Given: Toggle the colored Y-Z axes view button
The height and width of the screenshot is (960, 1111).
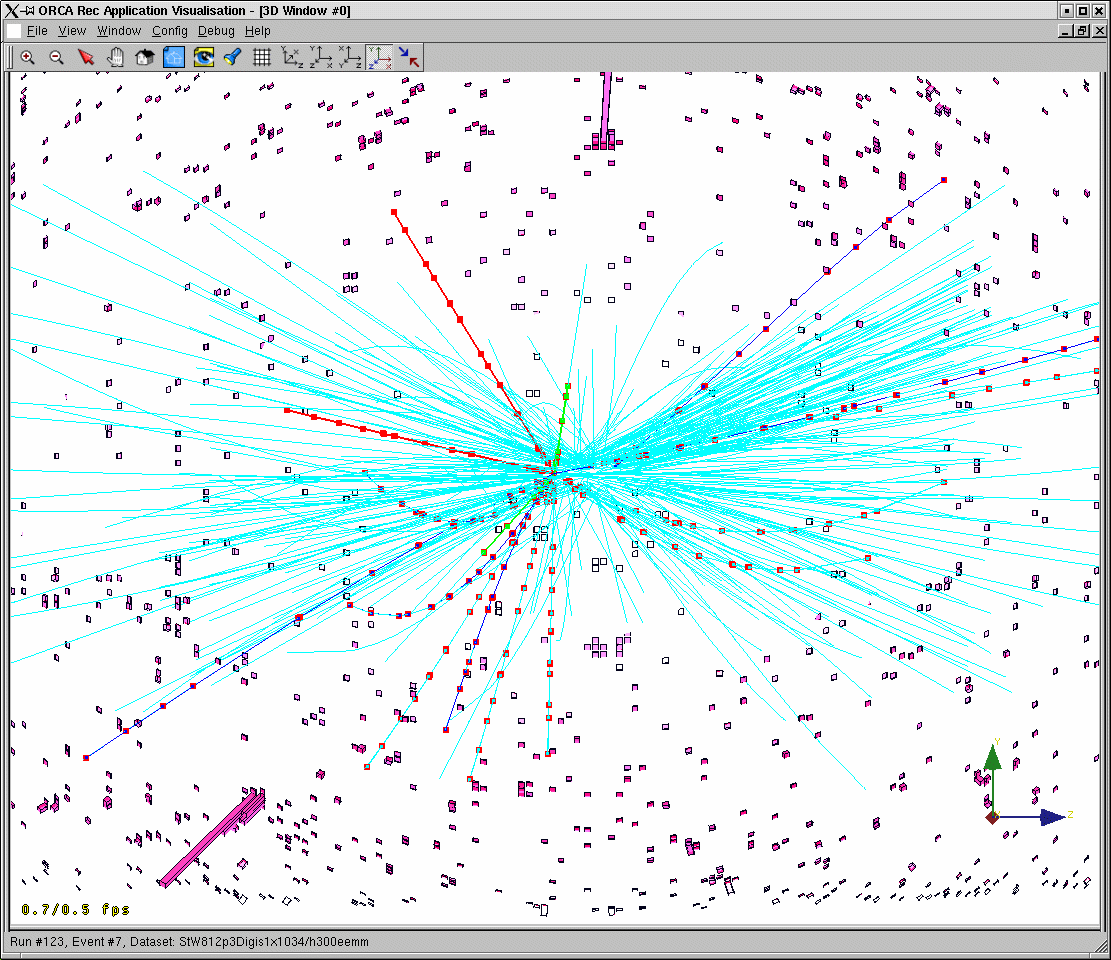Looking at the screenshot, I should [x=380, y=57].
